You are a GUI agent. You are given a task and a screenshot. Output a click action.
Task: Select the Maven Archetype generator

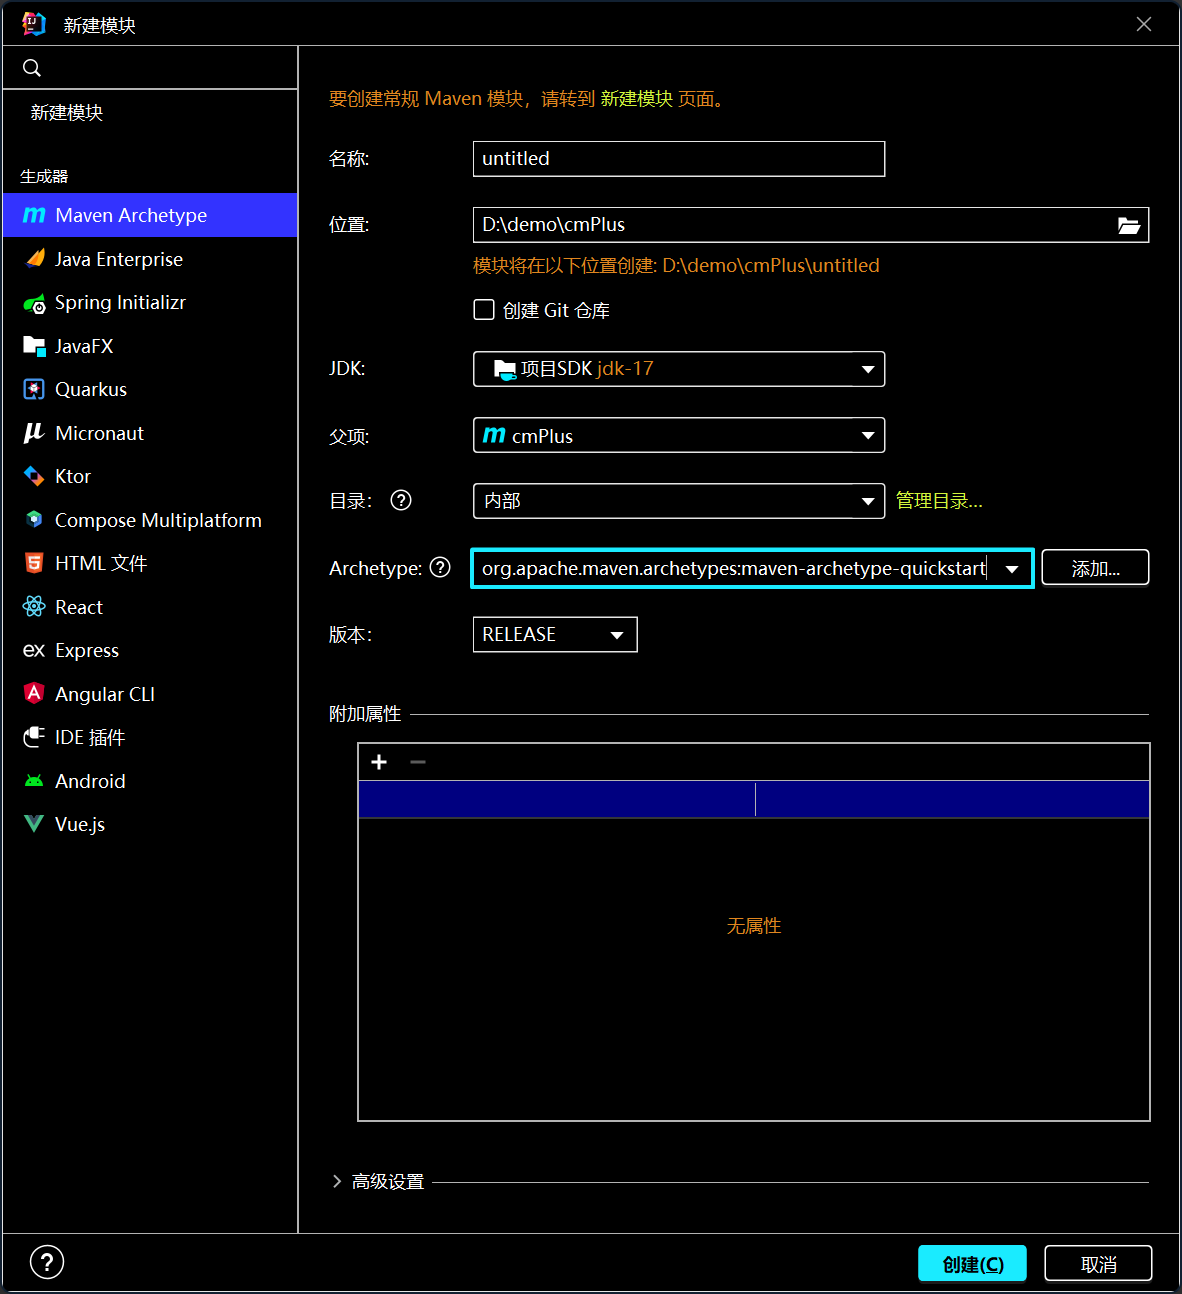click(150, 215)
